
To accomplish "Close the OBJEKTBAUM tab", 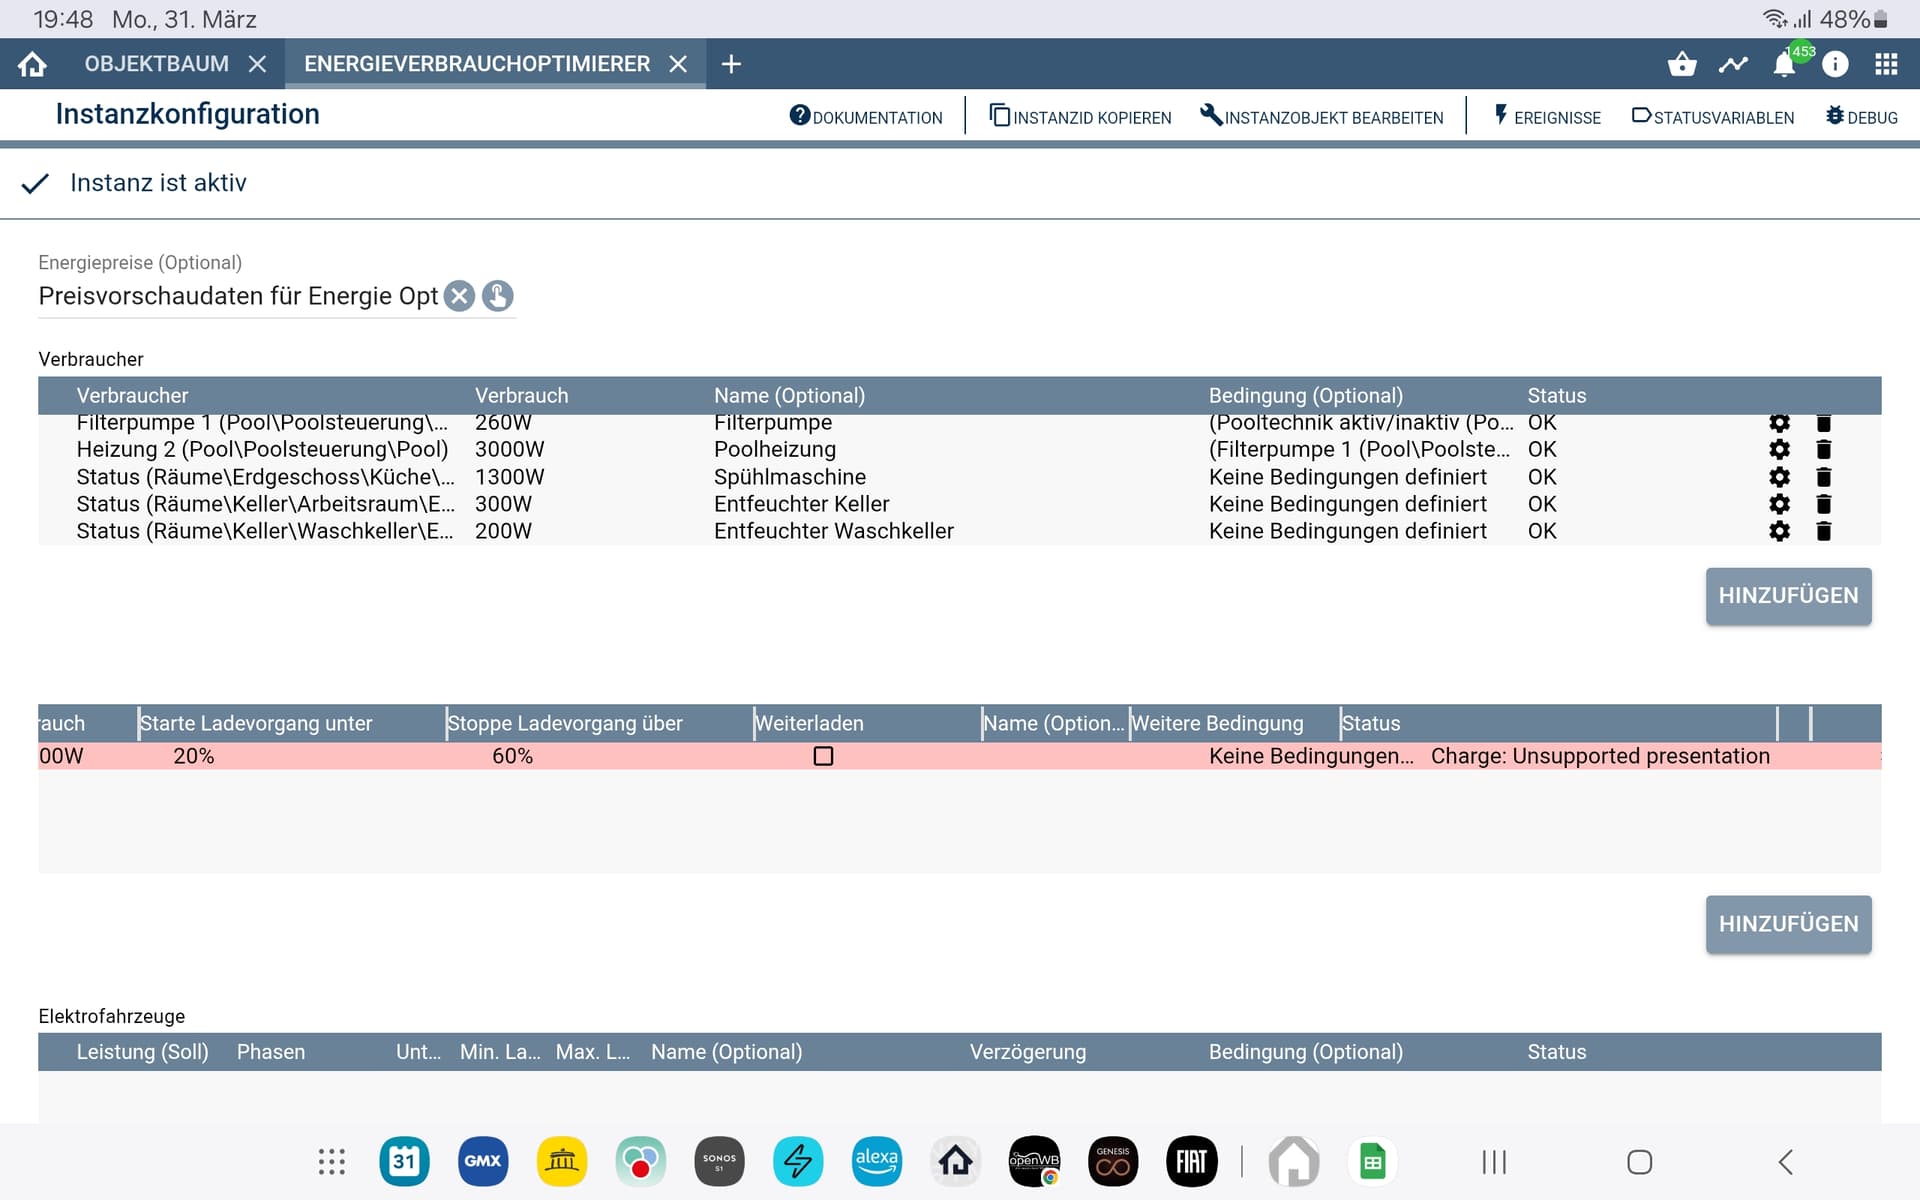I will coord(257,64).
